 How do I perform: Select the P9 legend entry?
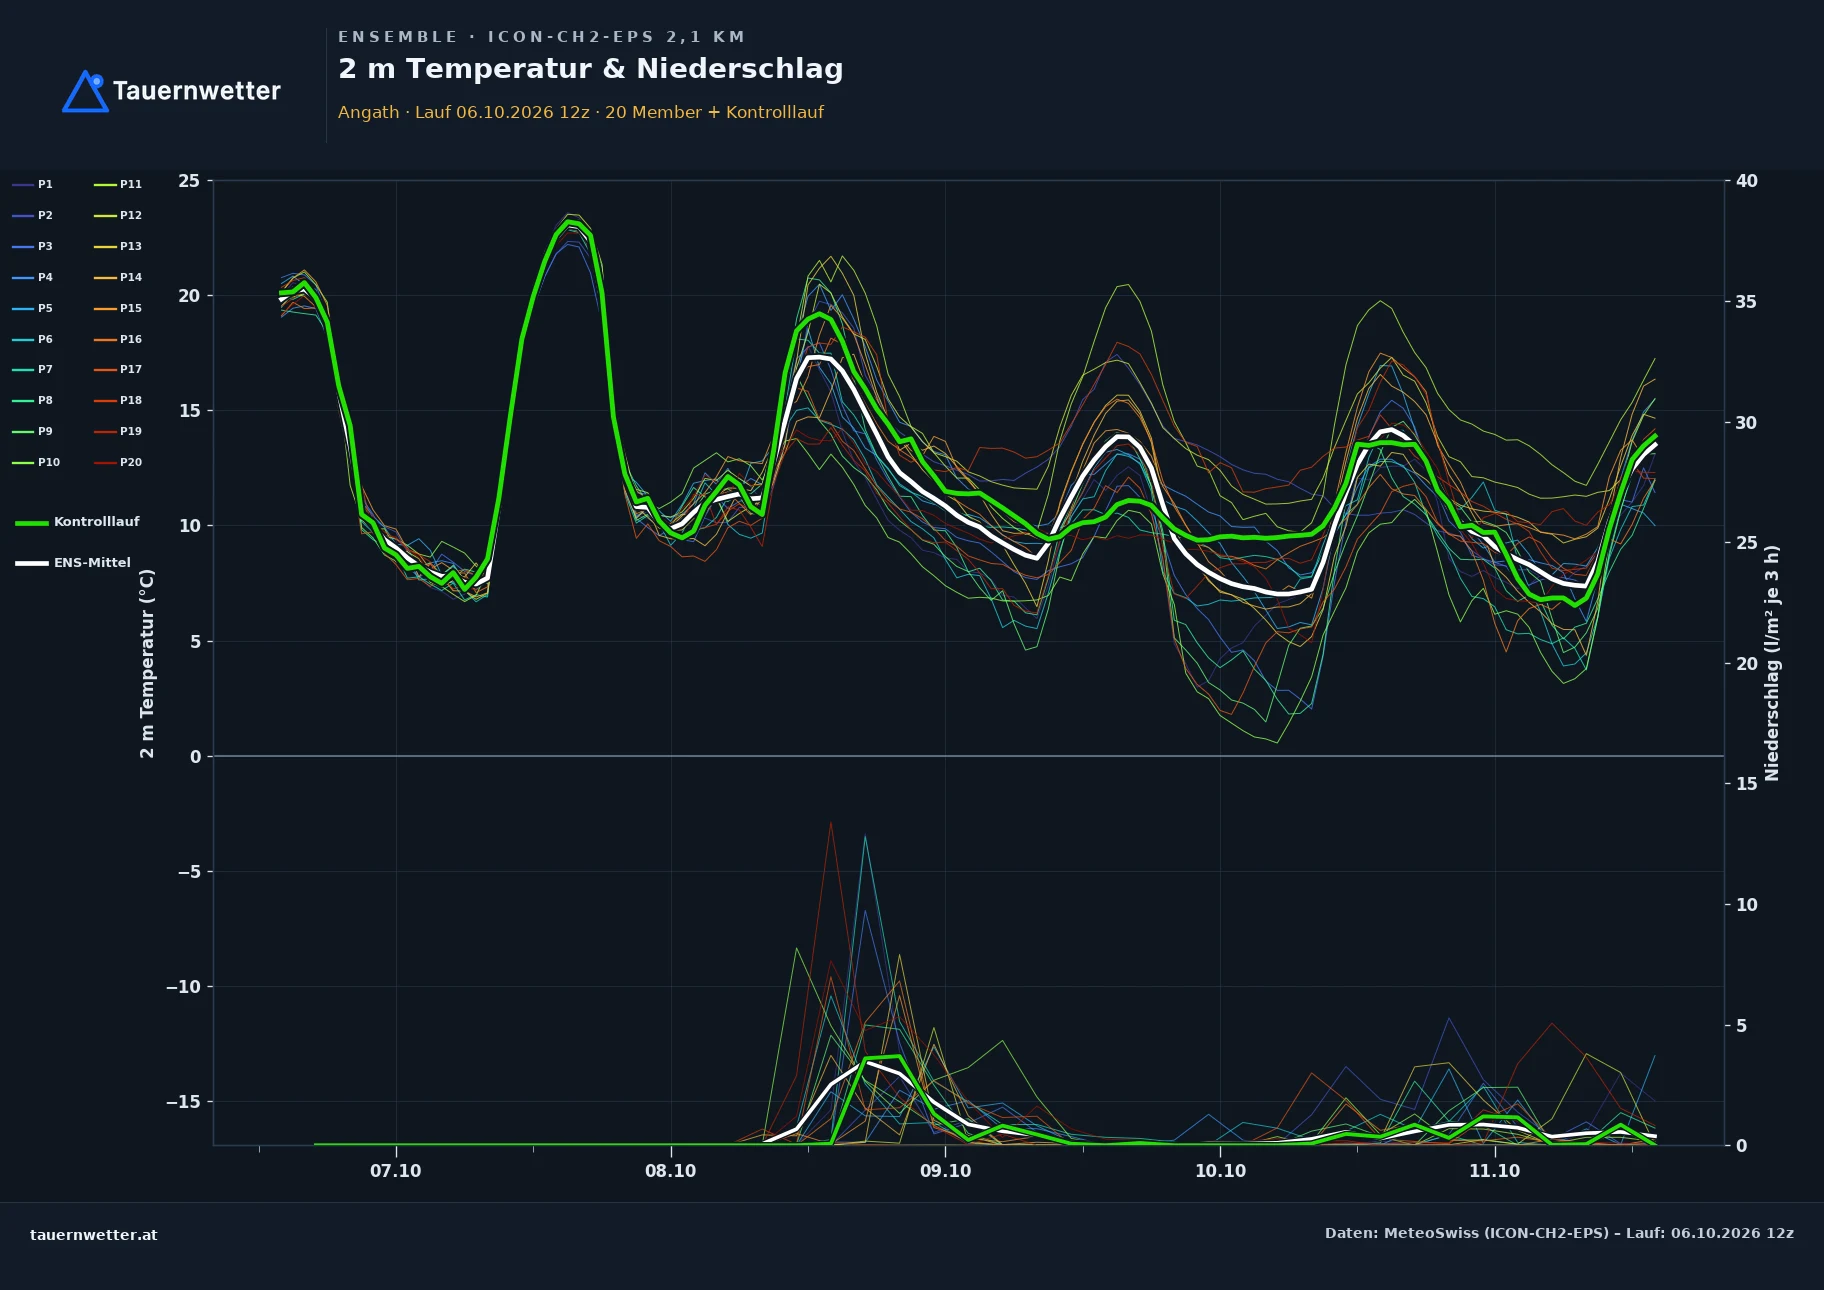coord(32,431)
